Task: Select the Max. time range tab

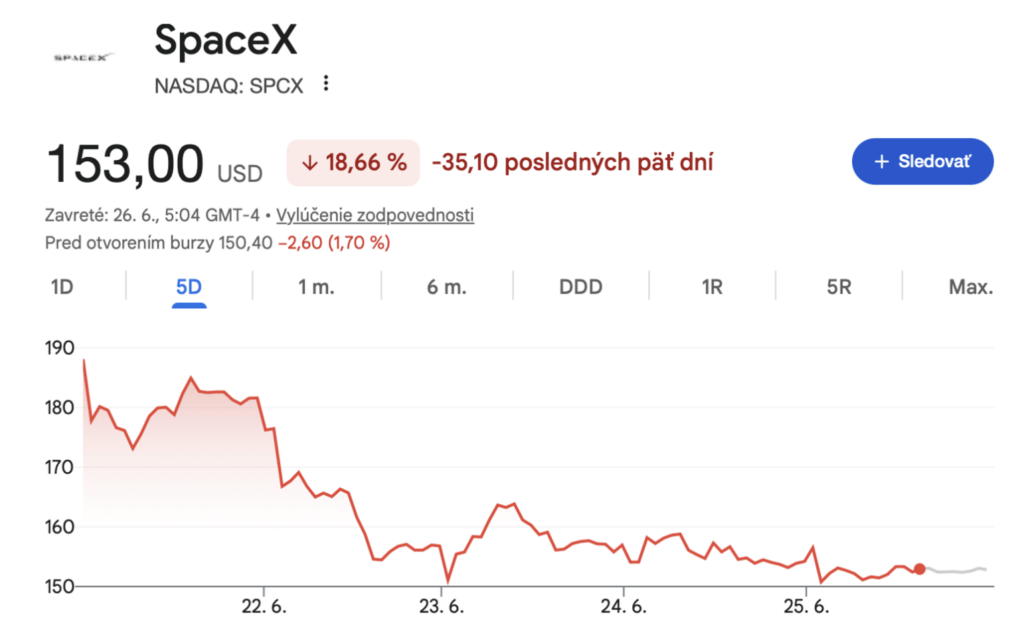Action: 970,287
